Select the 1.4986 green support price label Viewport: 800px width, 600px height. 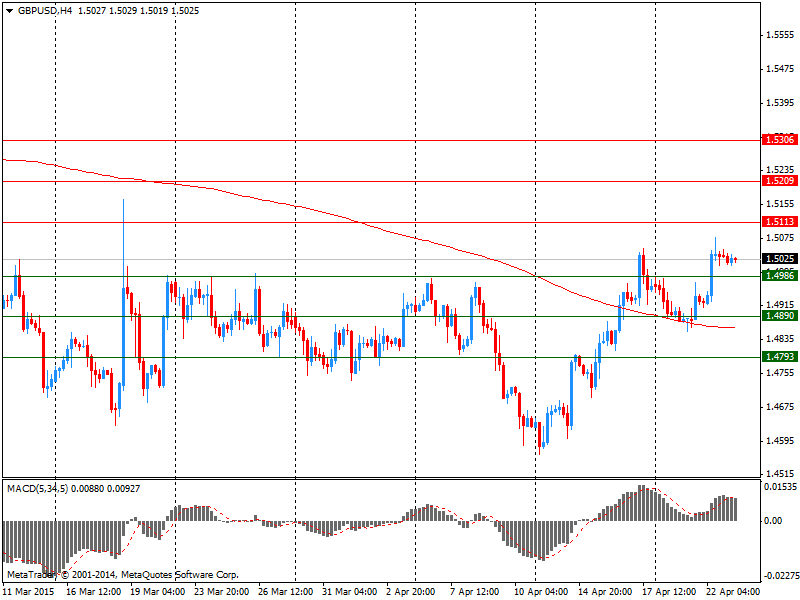point(780,276)
